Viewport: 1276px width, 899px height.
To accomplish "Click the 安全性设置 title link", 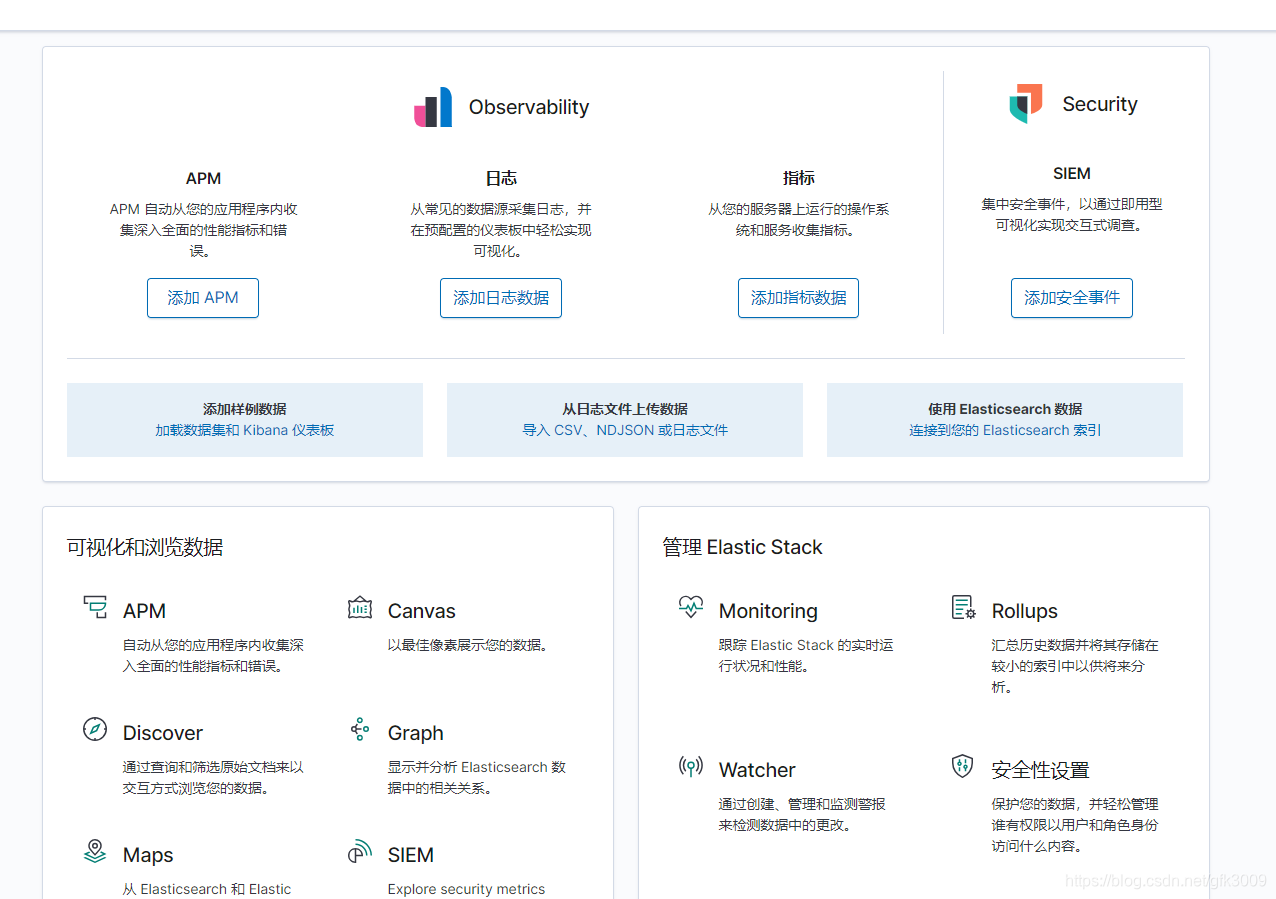I will [1040, 770].
